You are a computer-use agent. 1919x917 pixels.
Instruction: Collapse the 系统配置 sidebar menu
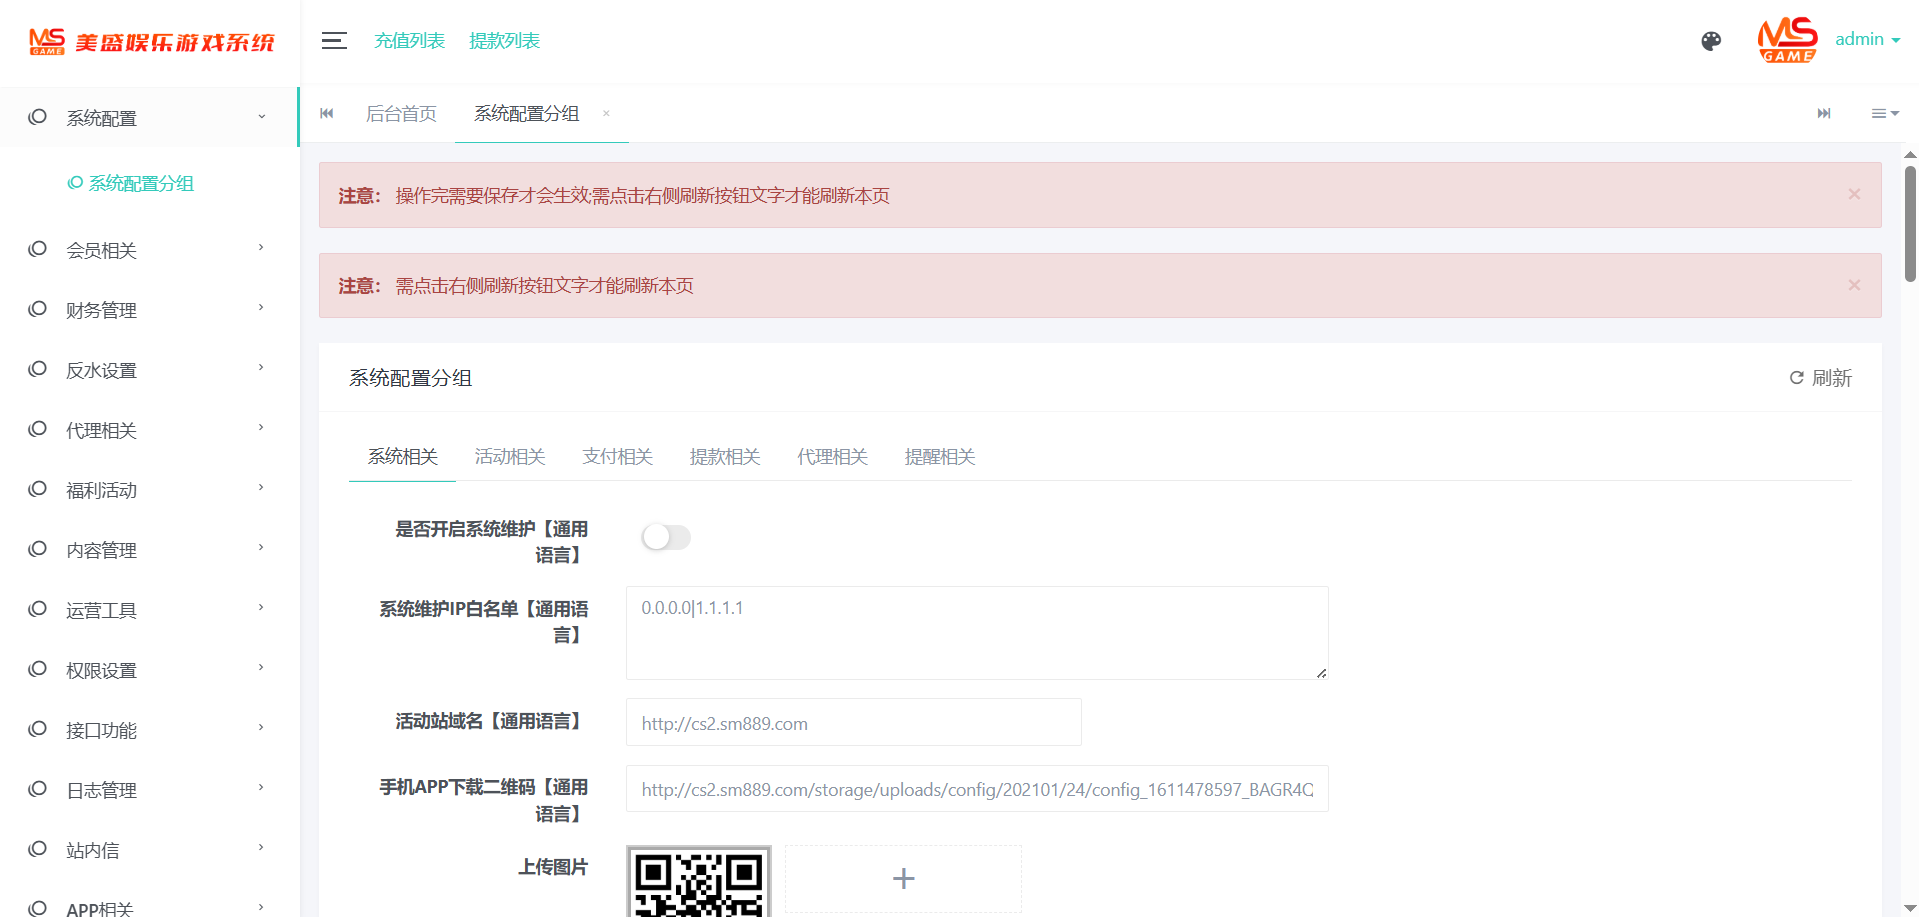pyautogui.click(x=148, y=118)
